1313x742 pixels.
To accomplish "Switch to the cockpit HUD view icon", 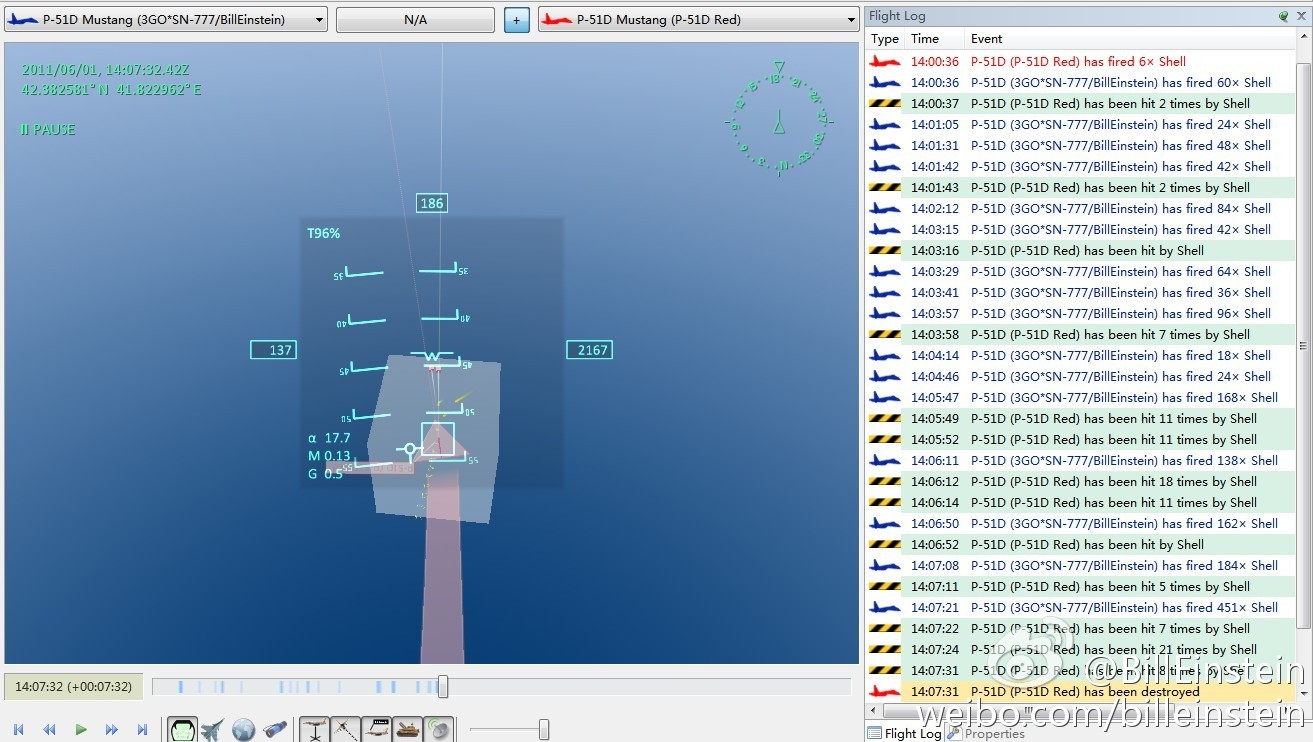I will tap(181, 730).
